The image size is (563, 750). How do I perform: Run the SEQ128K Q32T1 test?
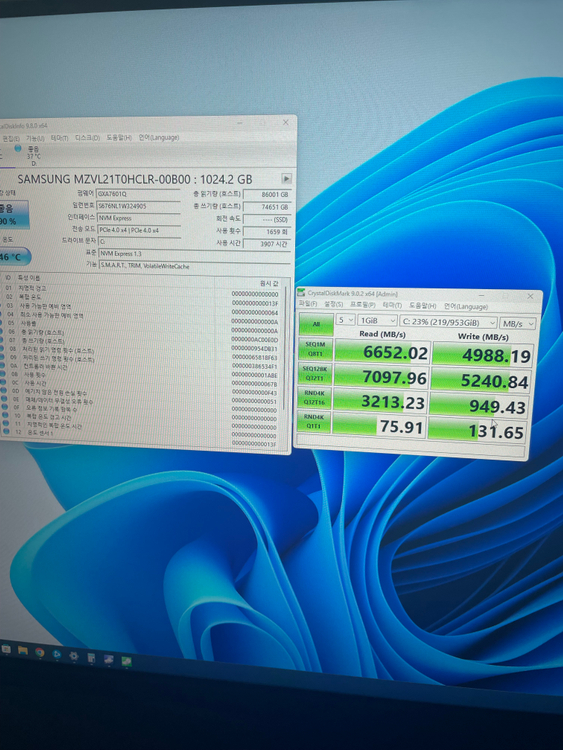pyautogui.click(x=315, y=374)
